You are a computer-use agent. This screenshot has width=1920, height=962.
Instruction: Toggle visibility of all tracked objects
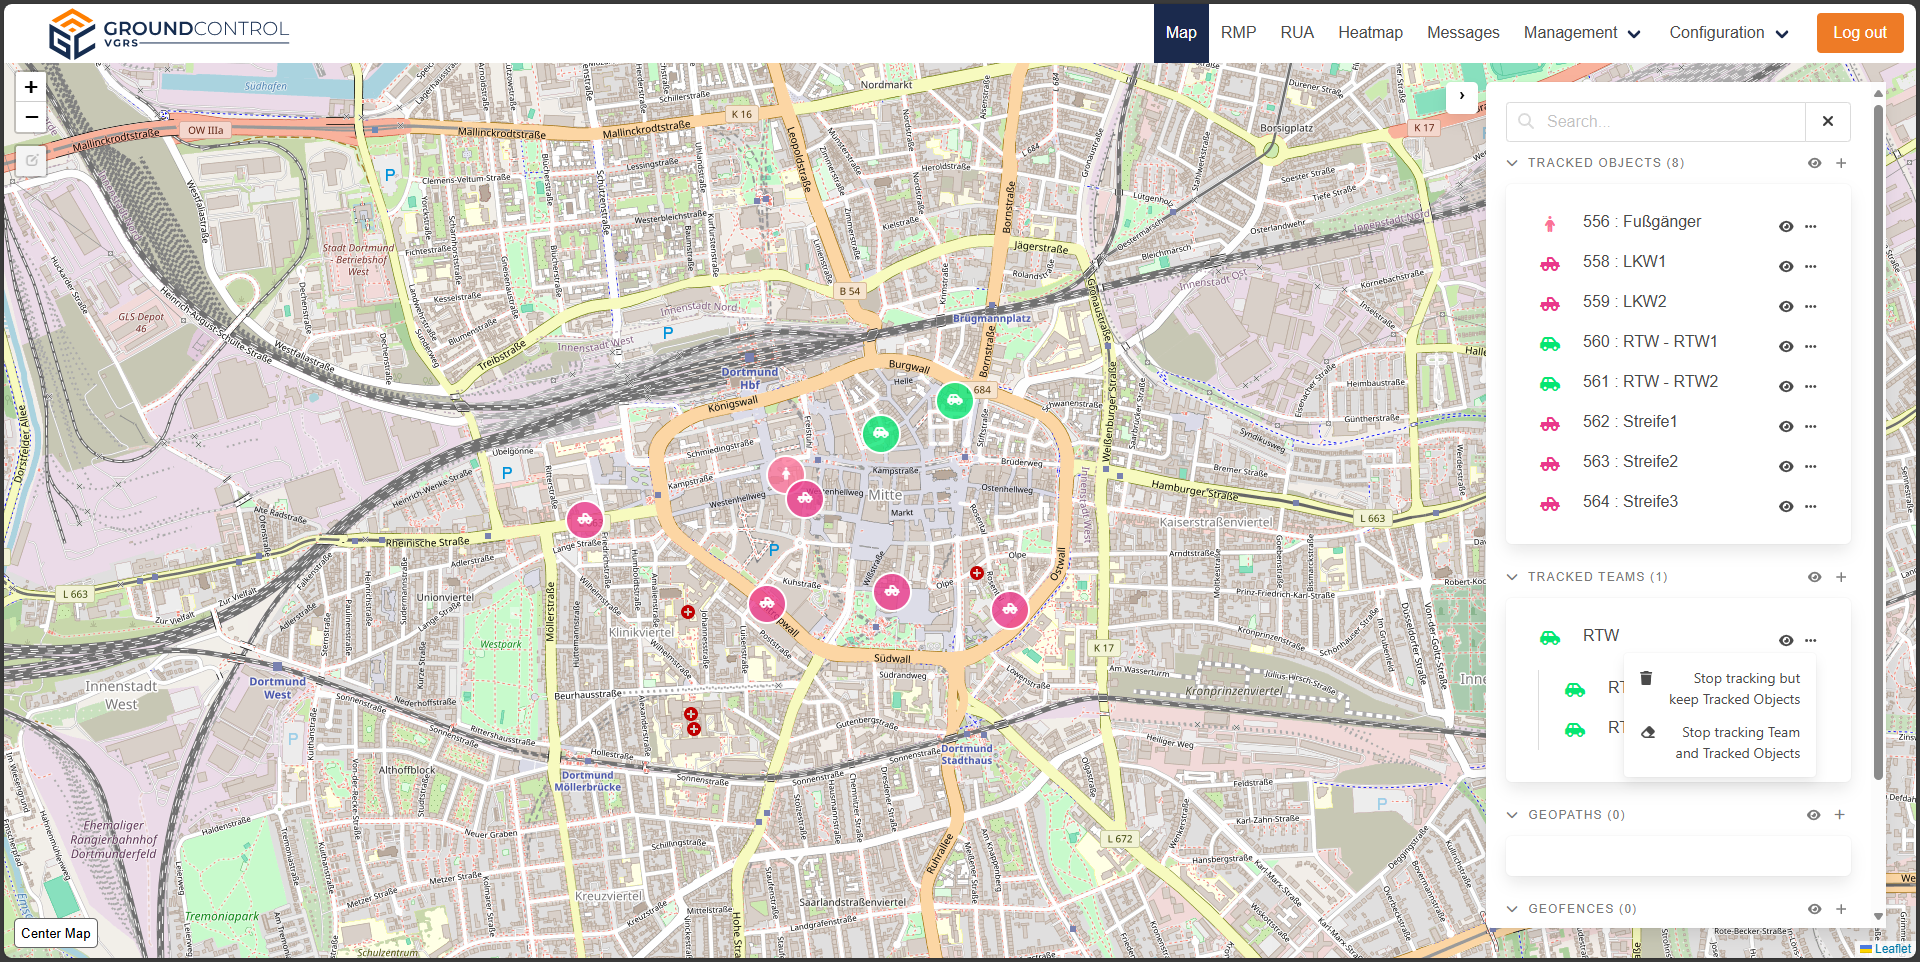[1814, 163]
